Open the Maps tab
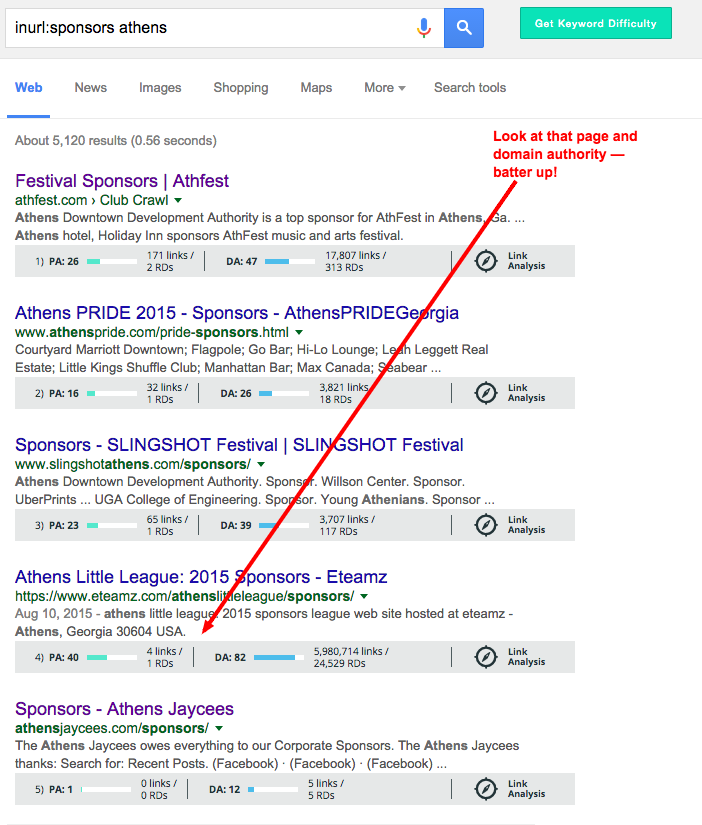 coord(316,88)
